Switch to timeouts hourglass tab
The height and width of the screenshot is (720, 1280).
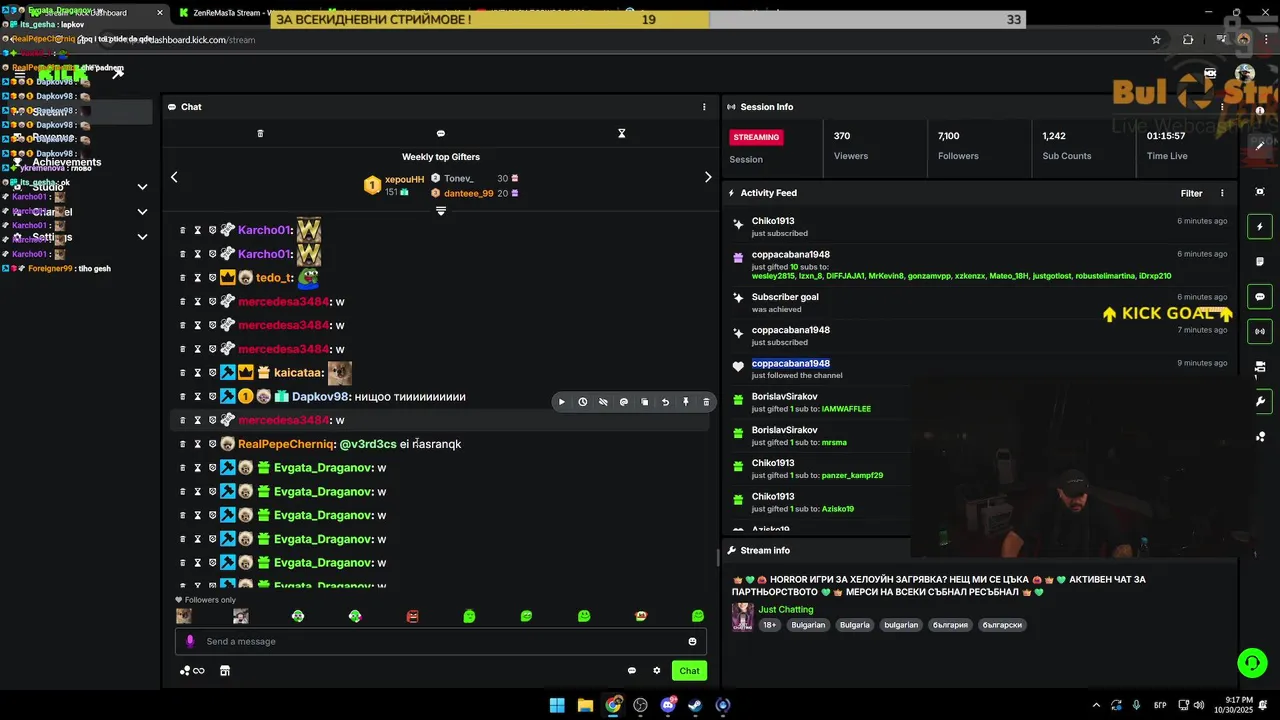click(x=621, y=133)
